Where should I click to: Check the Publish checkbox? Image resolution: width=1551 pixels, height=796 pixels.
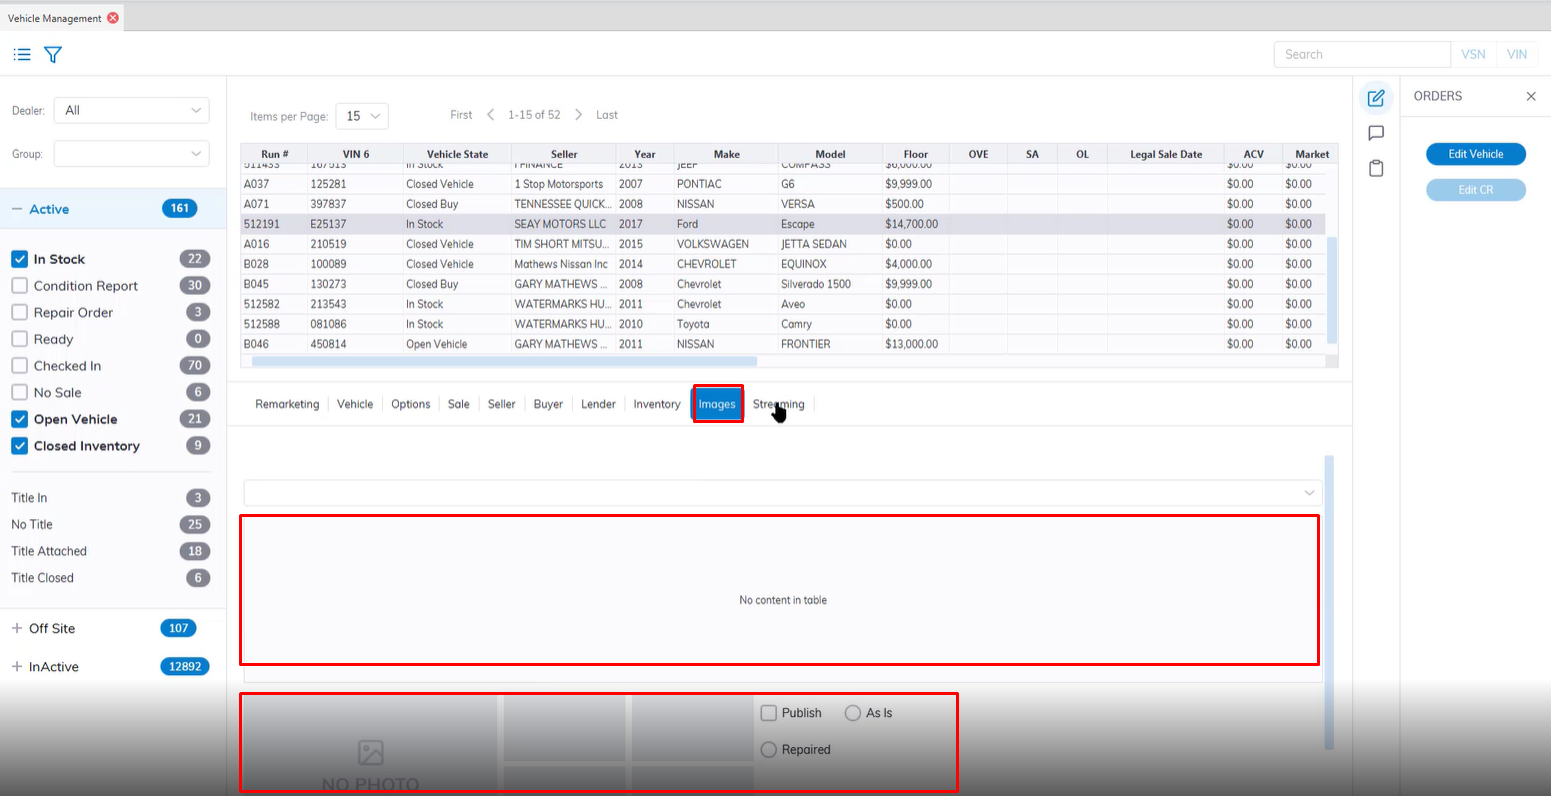(x=769, y=713)
